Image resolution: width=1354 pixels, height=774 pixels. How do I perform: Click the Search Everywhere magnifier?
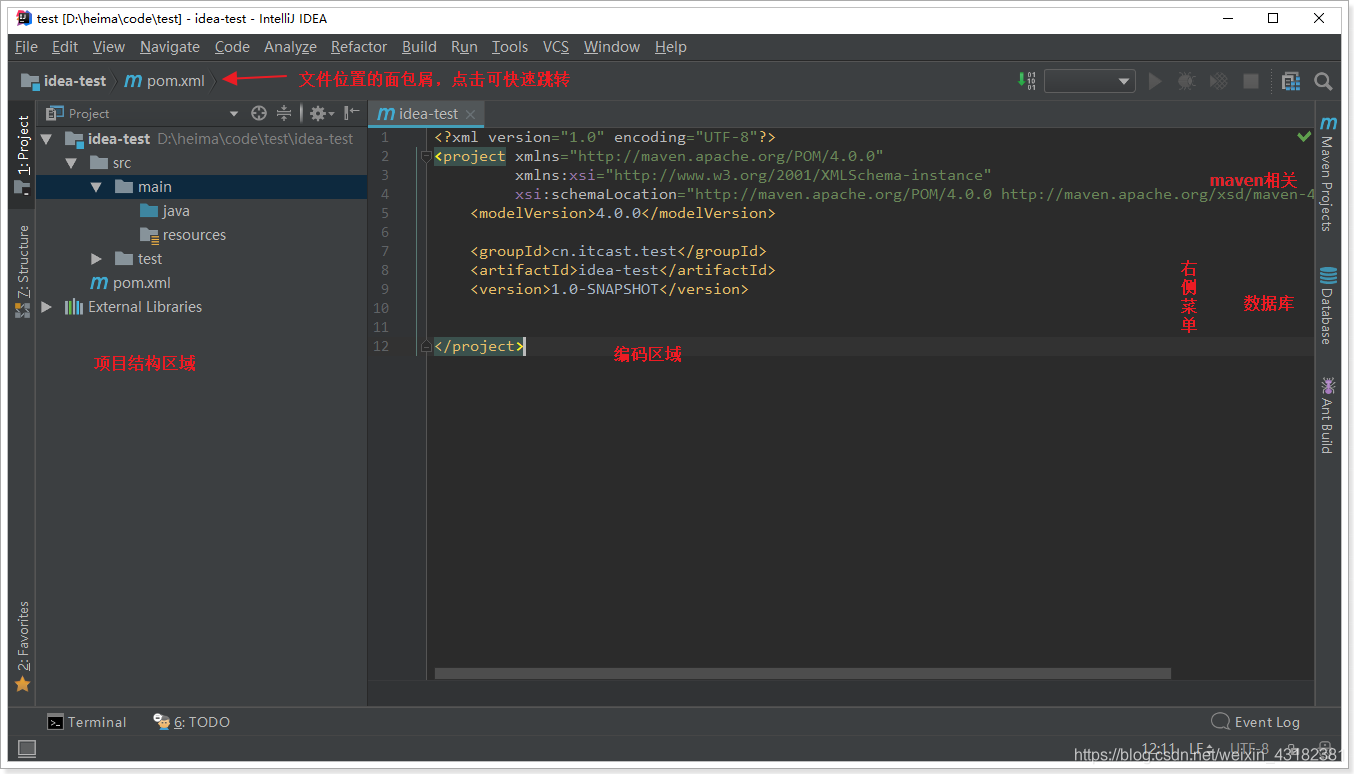point(1323,81)
